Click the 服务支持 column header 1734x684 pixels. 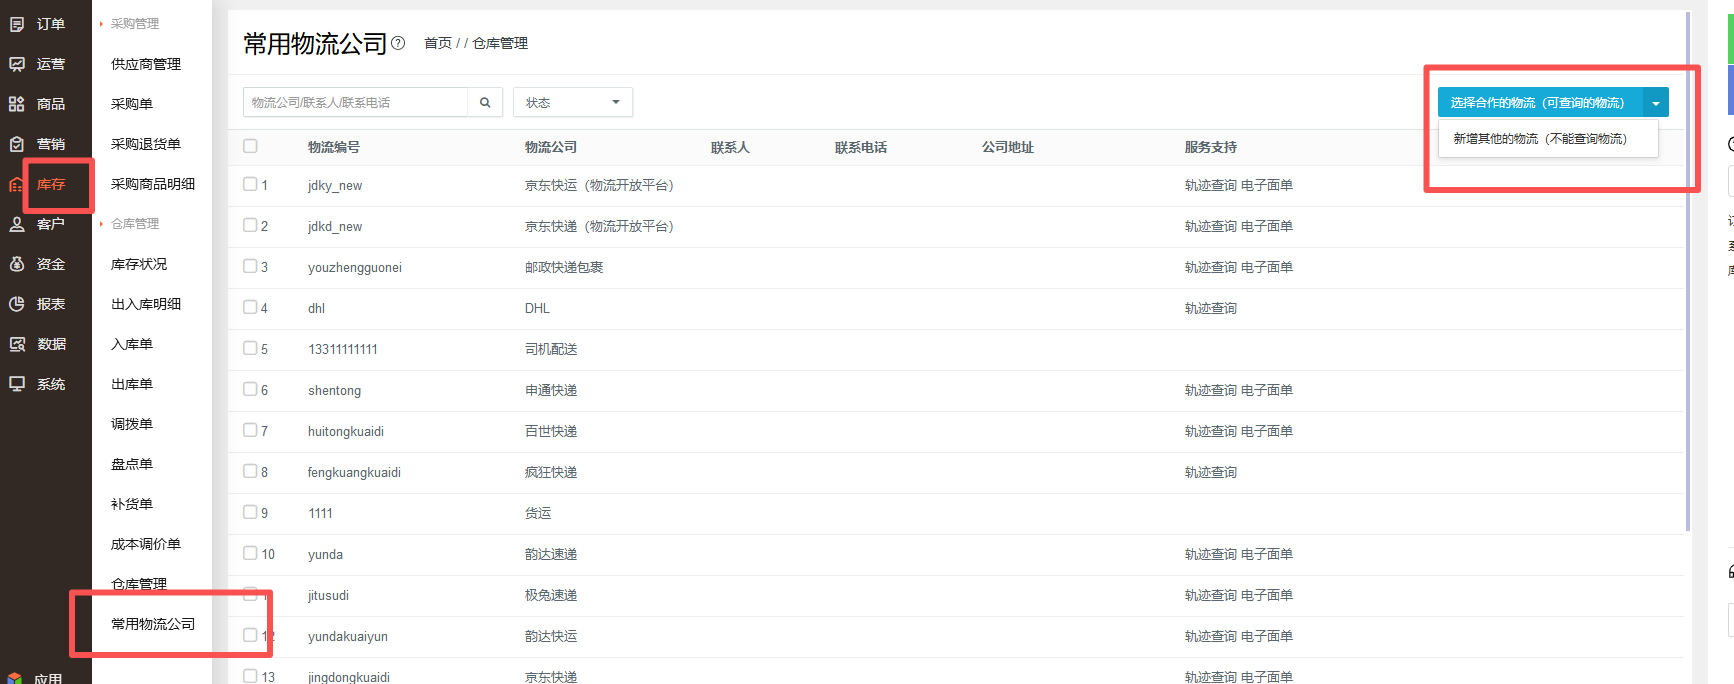pos(1211,147)
